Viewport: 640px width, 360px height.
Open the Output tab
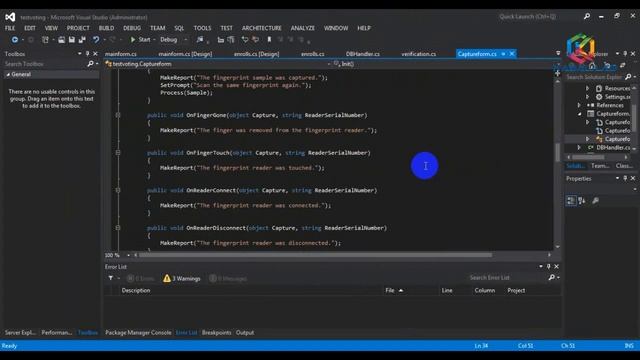coord(245,333)
